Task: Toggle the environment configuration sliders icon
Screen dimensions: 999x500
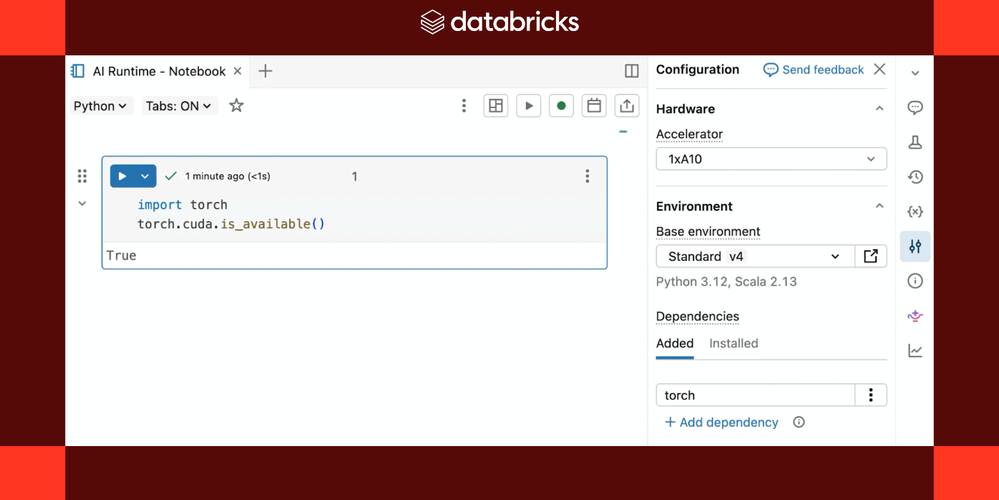Action: tap(915, 246)
